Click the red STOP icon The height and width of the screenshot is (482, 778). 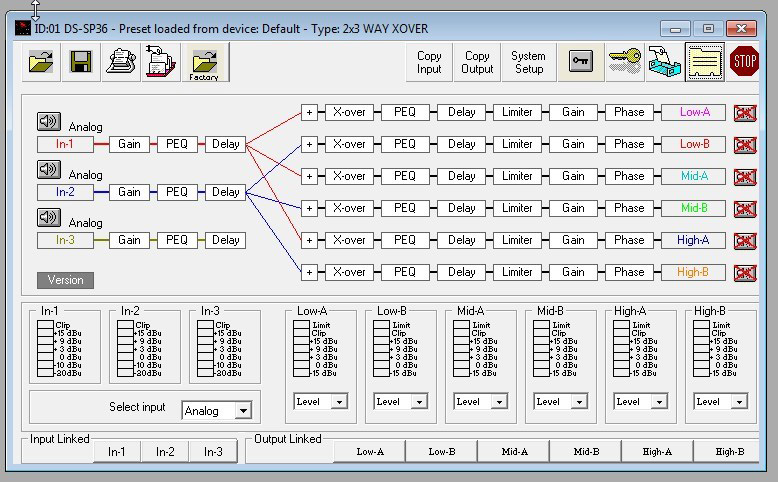(744, 62)
